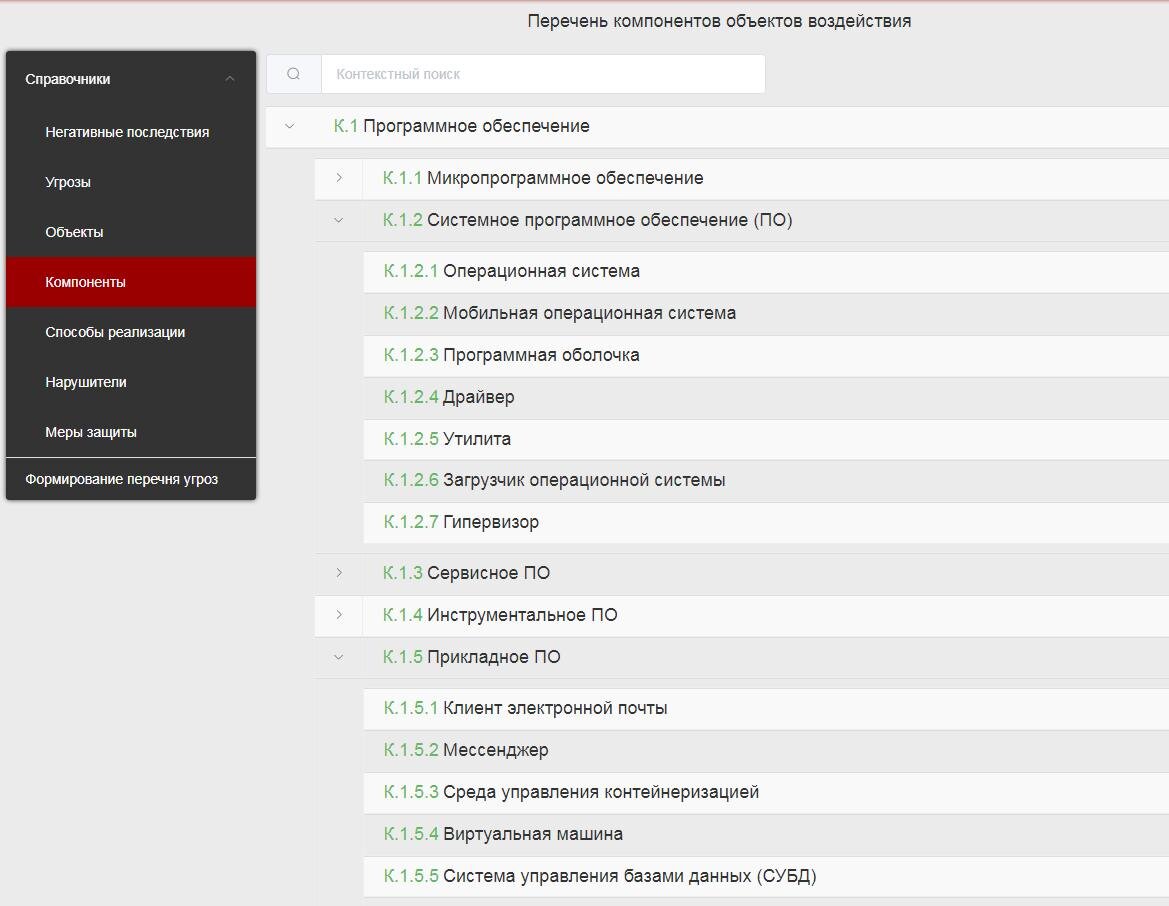Open Формирование перечня угроз

click(x=121, y=478)
